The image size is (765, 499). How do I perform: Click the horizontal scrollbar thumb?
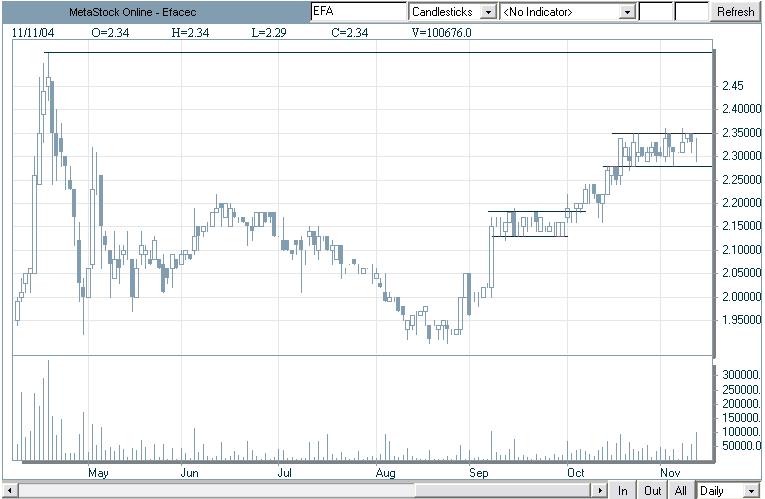(x=503, y=490)
